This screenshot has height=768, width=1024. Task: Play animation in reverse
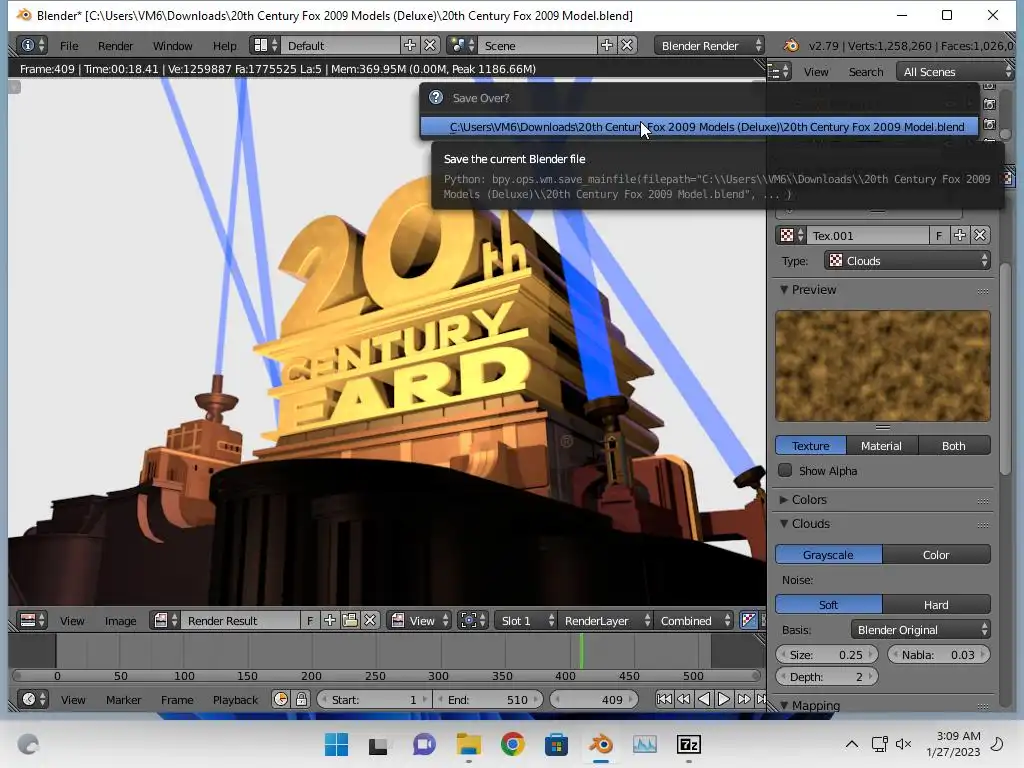pos(704,699)
